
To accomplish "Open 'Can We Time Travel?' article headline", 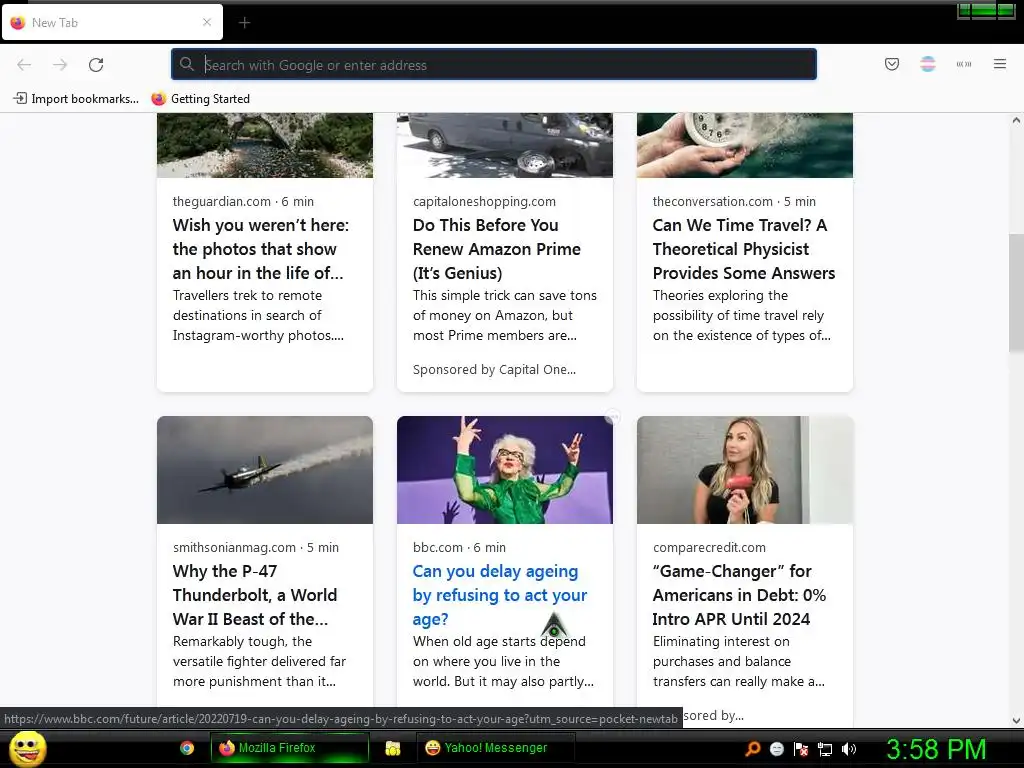I will coord(744,249).
